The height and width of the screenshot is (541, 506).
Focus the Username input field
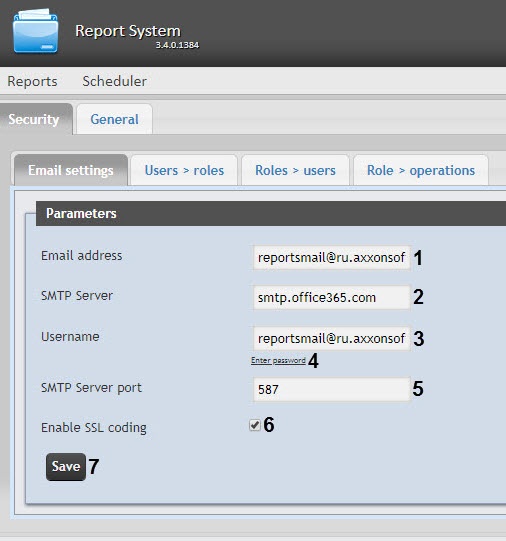click(331, 338)
